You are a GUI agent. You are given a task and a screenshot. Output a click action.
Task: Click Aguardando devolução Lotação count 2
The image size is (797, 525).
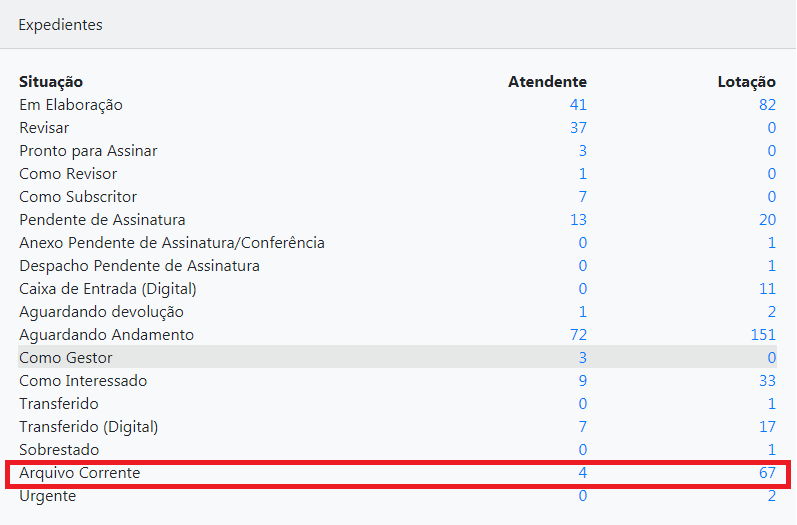click(772, 312)
